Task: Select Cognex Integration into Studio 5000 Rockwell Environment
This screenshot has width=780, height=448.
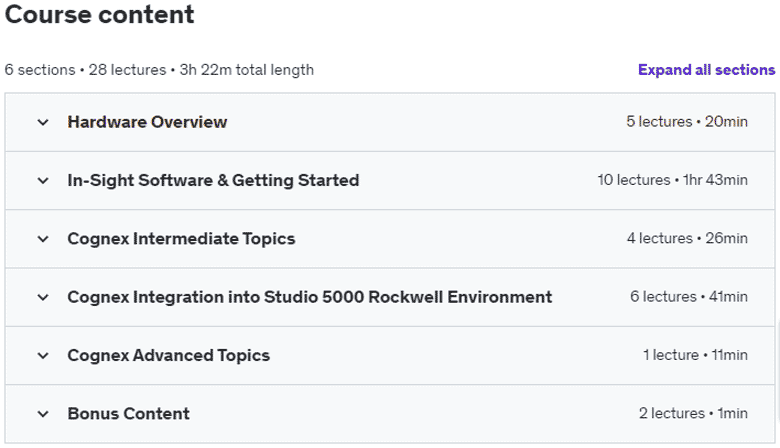Action: [309, 297]
